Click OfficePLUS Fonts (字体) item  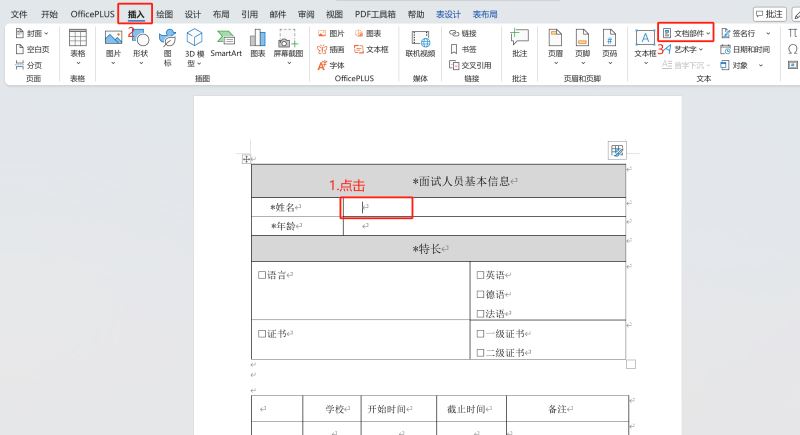point(331,65)
